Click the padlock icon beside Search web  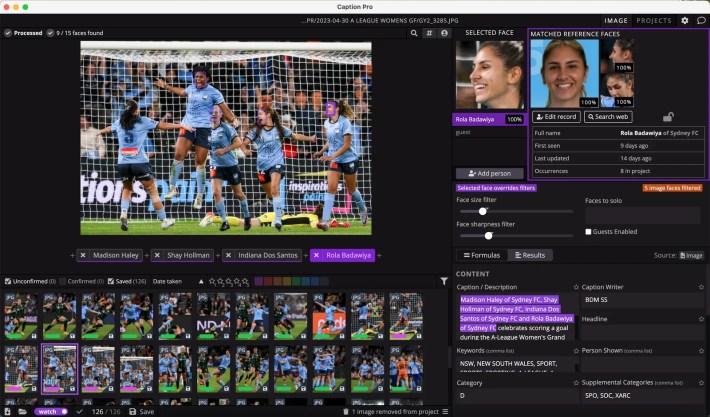pyautogui.click(x=668, y=117)
